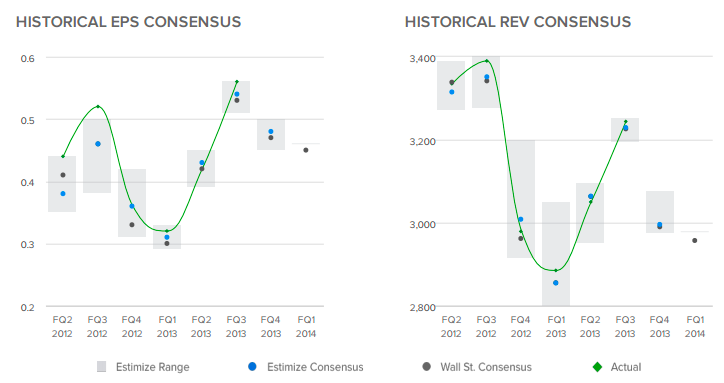This screenshot has width=724, height=383.
Task: Click the FQ2 2012 Estimize EPS blue dot
Action: click(x=63, y=194)
